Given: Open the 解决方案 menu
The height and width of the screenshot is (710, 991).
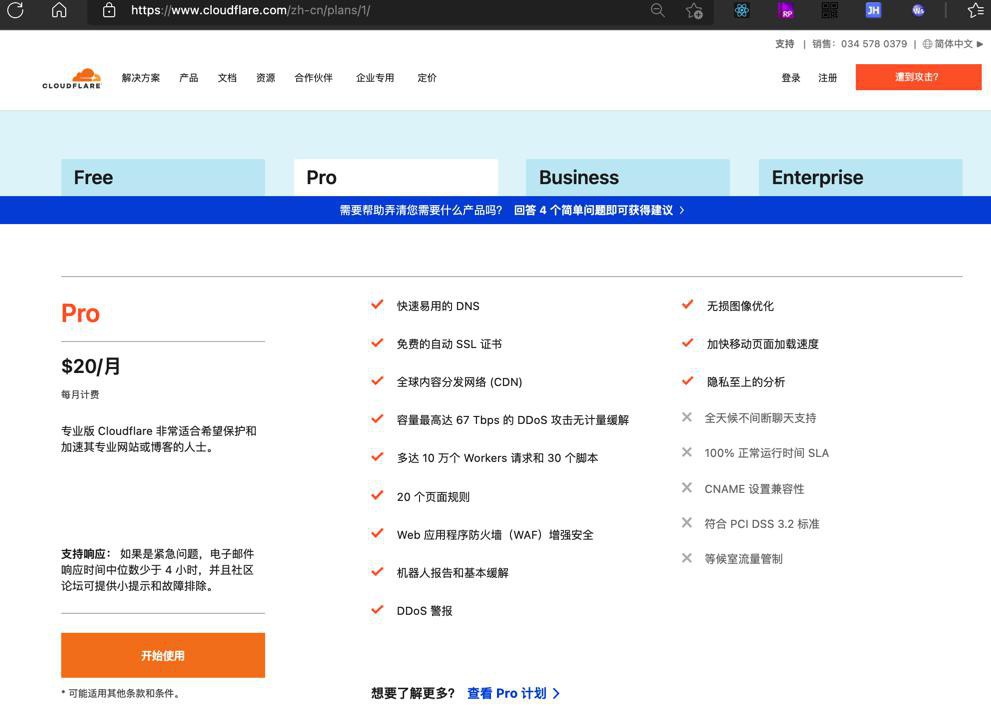Looking at the screenshot, I should point(140,78).
